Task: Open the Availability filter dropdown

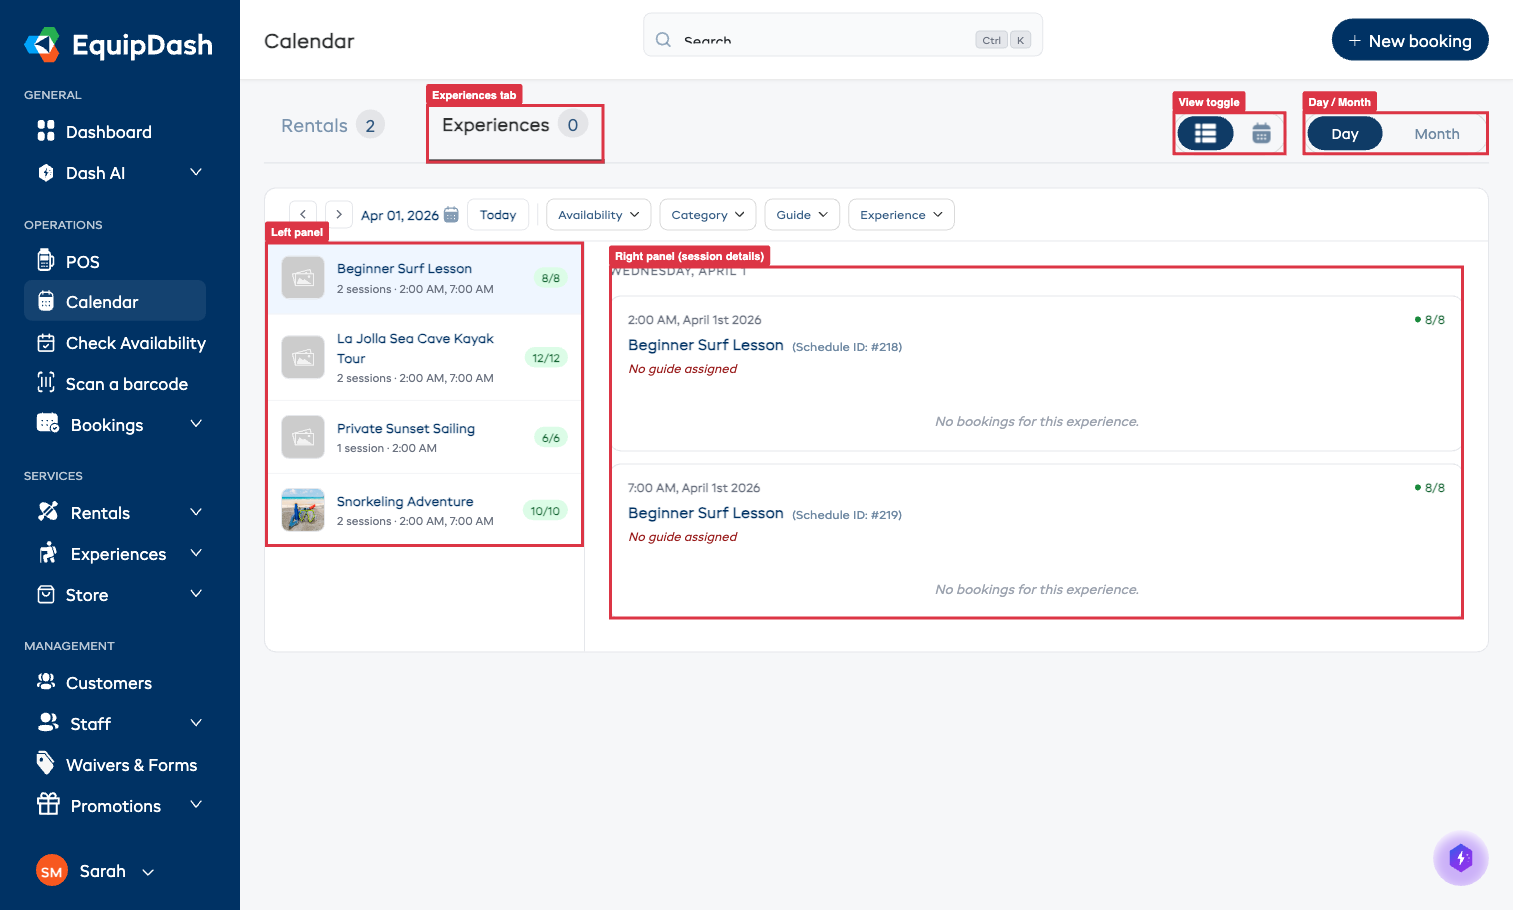Action: tap(597, 214)
